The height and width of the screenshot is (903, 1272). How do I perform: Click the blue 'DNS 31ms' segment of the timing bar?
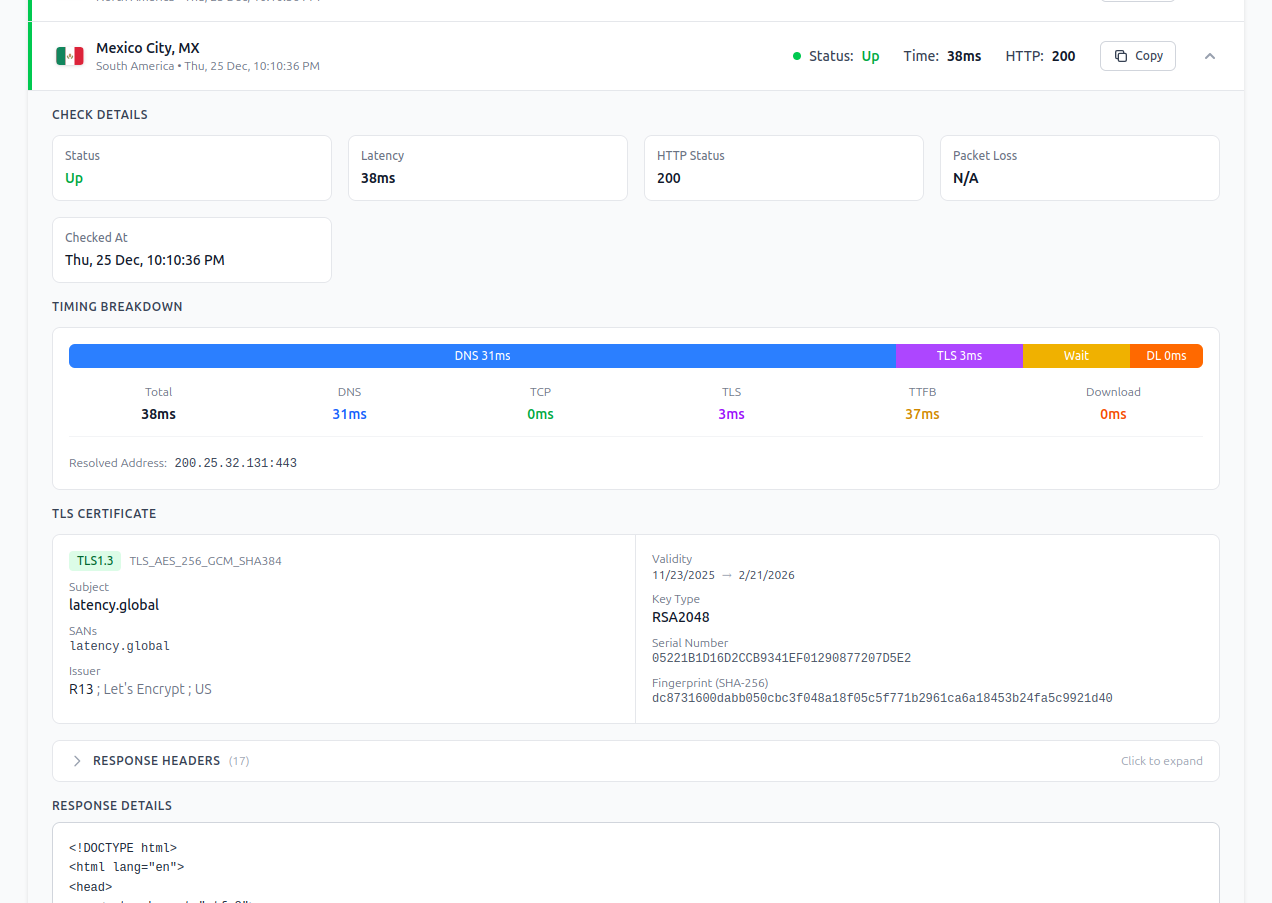pos(482,355)
